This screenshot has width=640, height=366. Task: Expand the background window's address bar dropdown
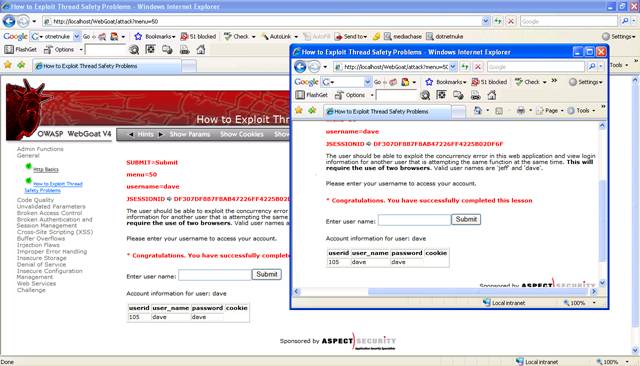485,21
